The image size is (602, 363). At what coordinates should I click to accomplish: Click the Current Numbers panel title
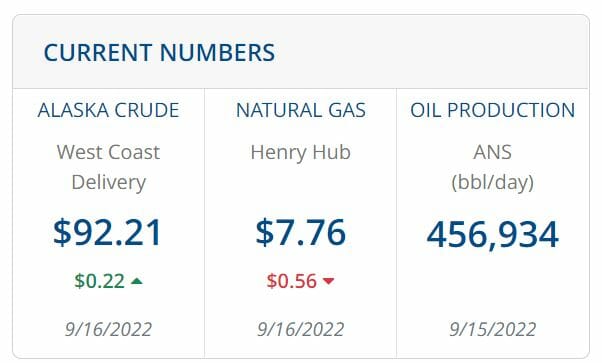click(x=159, y=53)
